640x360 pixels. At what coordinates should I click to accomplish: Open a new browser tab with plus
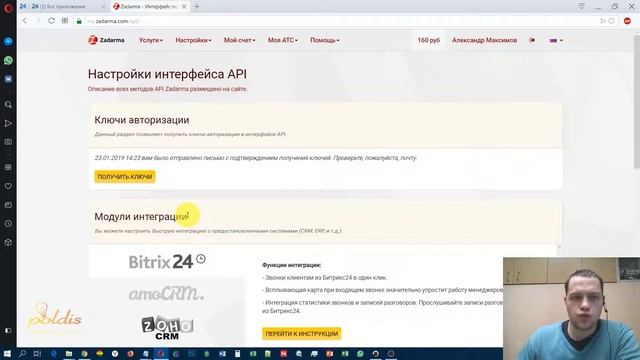tap(197, 6)
